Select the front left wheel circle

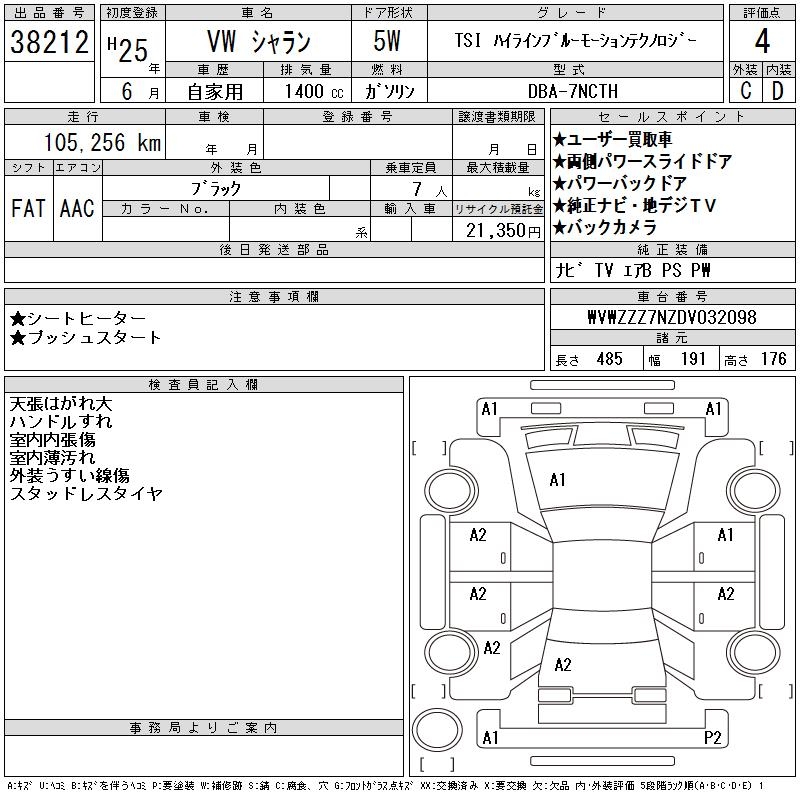[449, 491]
